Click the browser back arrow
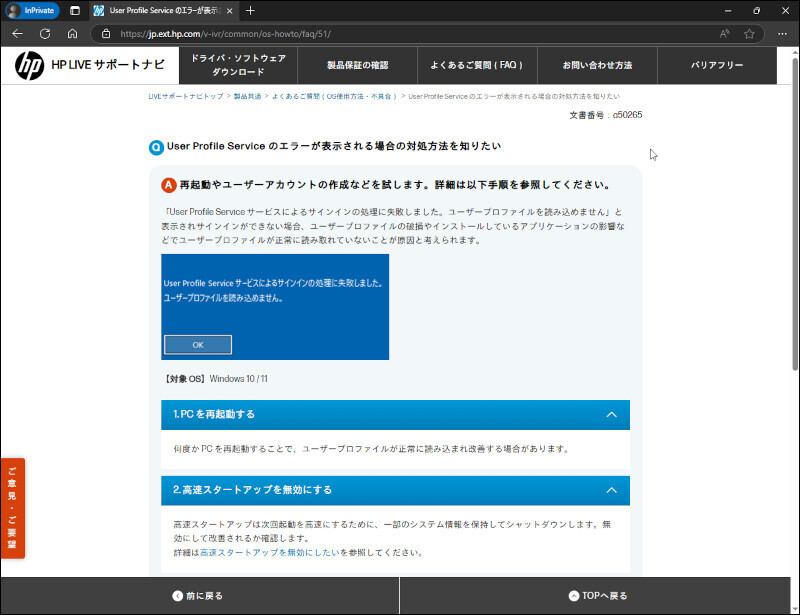This screenshot has height=615, width=800. click(x=17, y=34)
